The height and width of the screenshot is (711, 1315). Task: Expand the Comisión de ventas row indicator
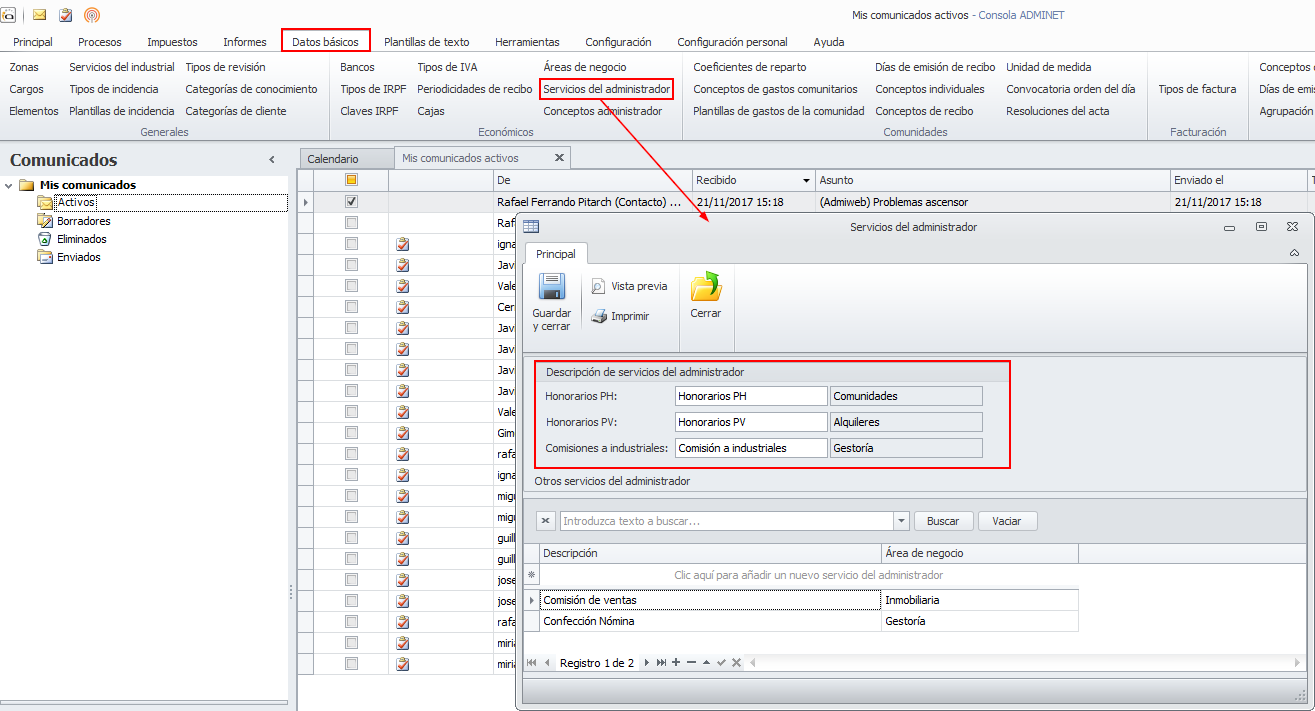tap(531, 600)
